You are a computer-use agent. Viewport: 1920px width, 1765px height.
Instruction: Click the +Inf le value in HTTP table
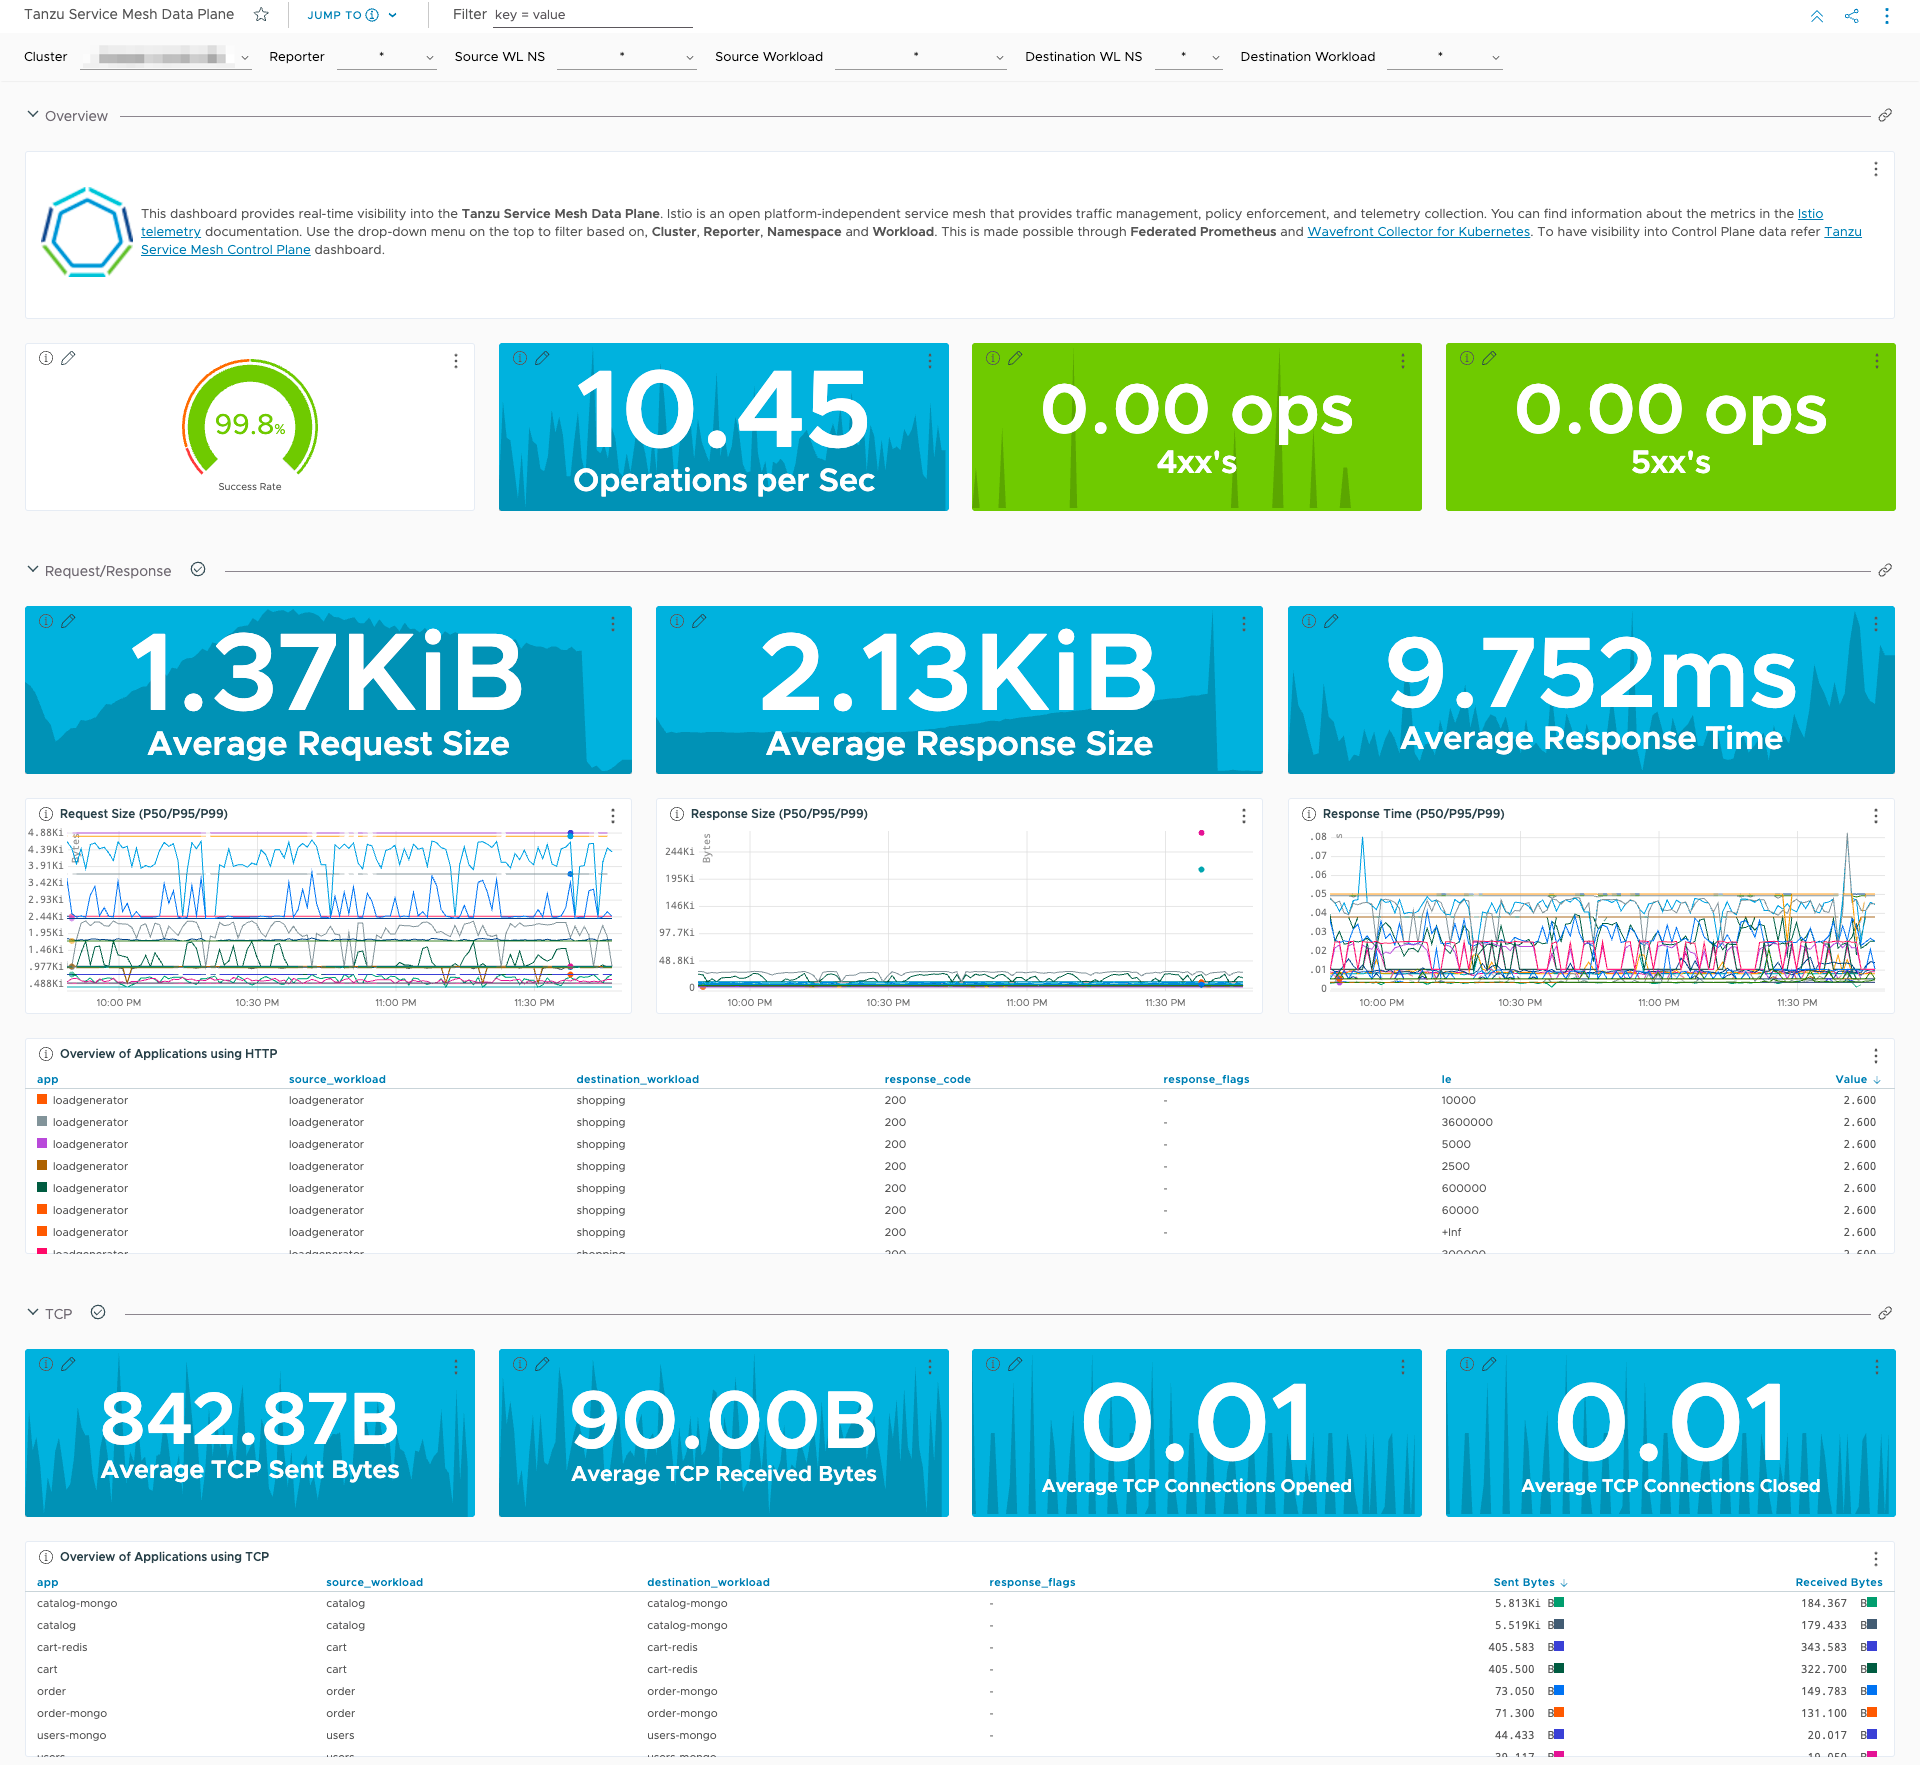click(x=1451, y=1232)
